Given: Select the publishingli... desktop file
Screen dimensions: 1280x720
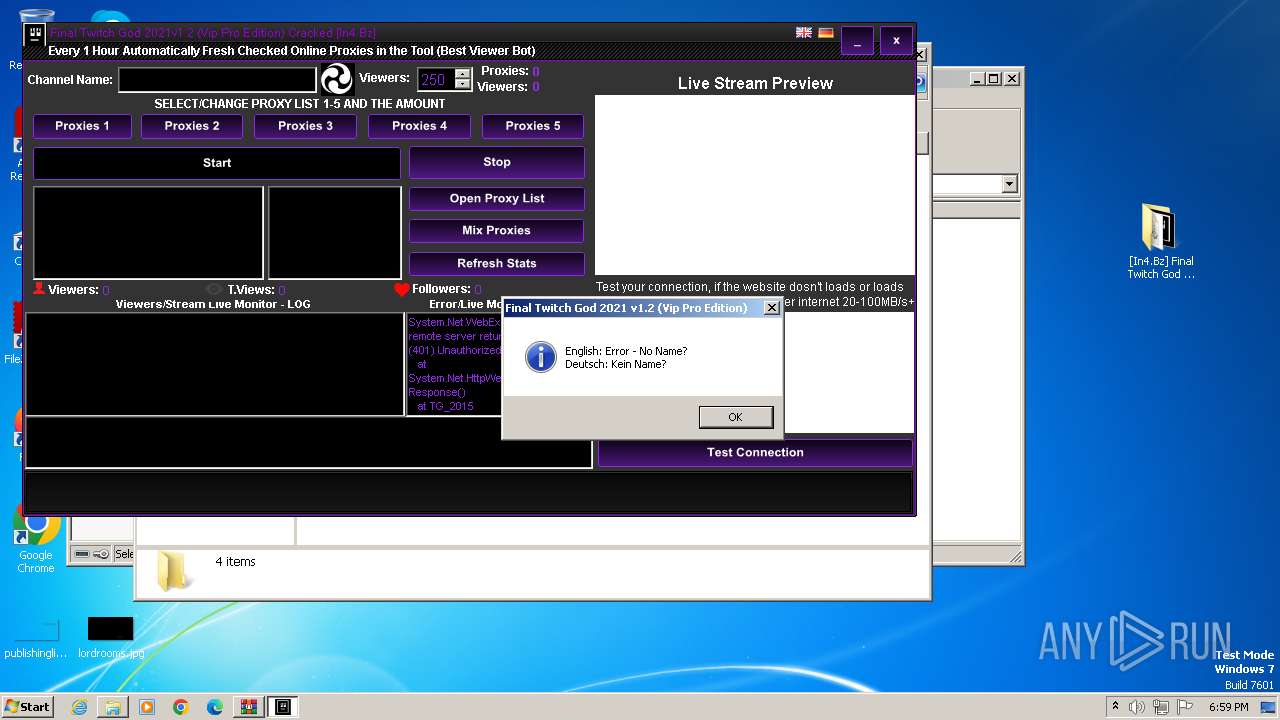Looking at the screenshot, I should coord(36,637).
